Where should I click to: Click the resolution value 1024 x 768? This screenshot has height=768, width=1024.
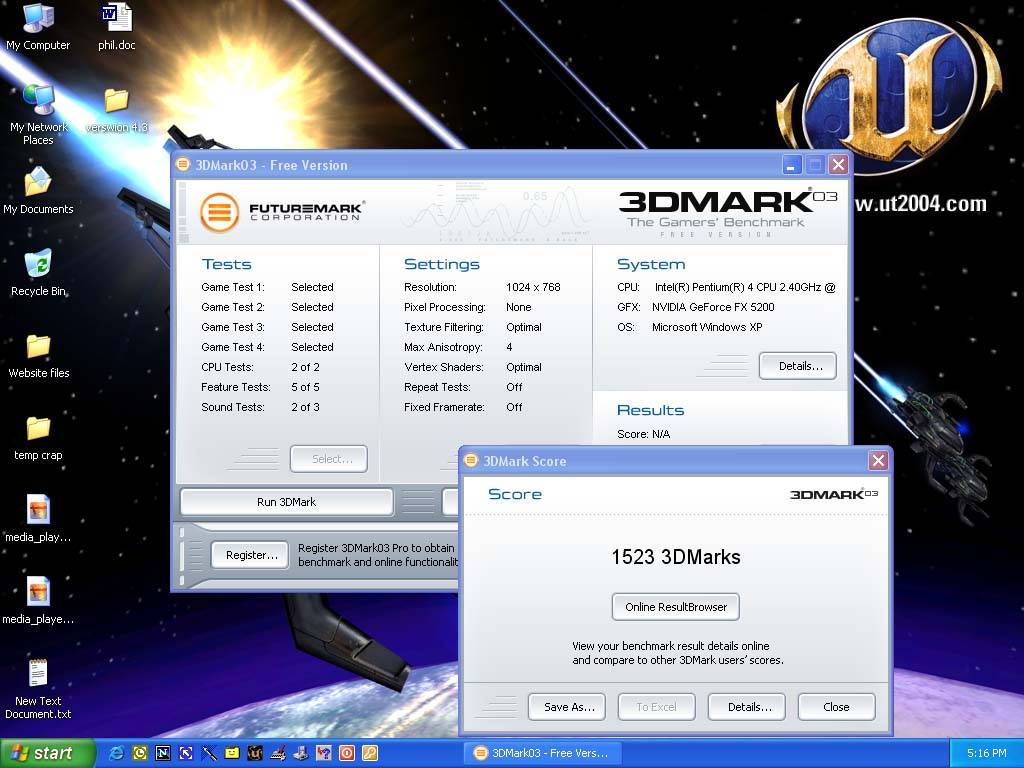[x=533, y=287]
